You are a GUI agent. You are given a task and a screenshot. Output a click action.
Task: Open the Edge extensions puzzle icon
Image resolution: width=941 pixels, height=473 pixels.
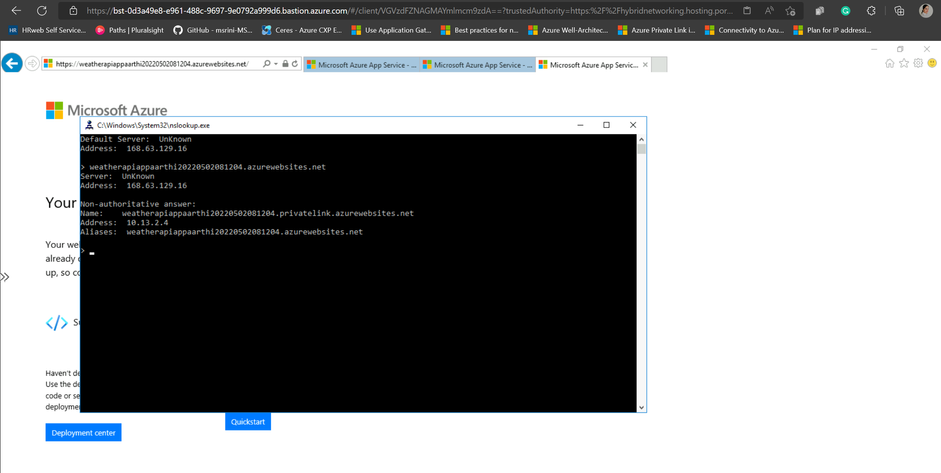[x=871, y=11]
